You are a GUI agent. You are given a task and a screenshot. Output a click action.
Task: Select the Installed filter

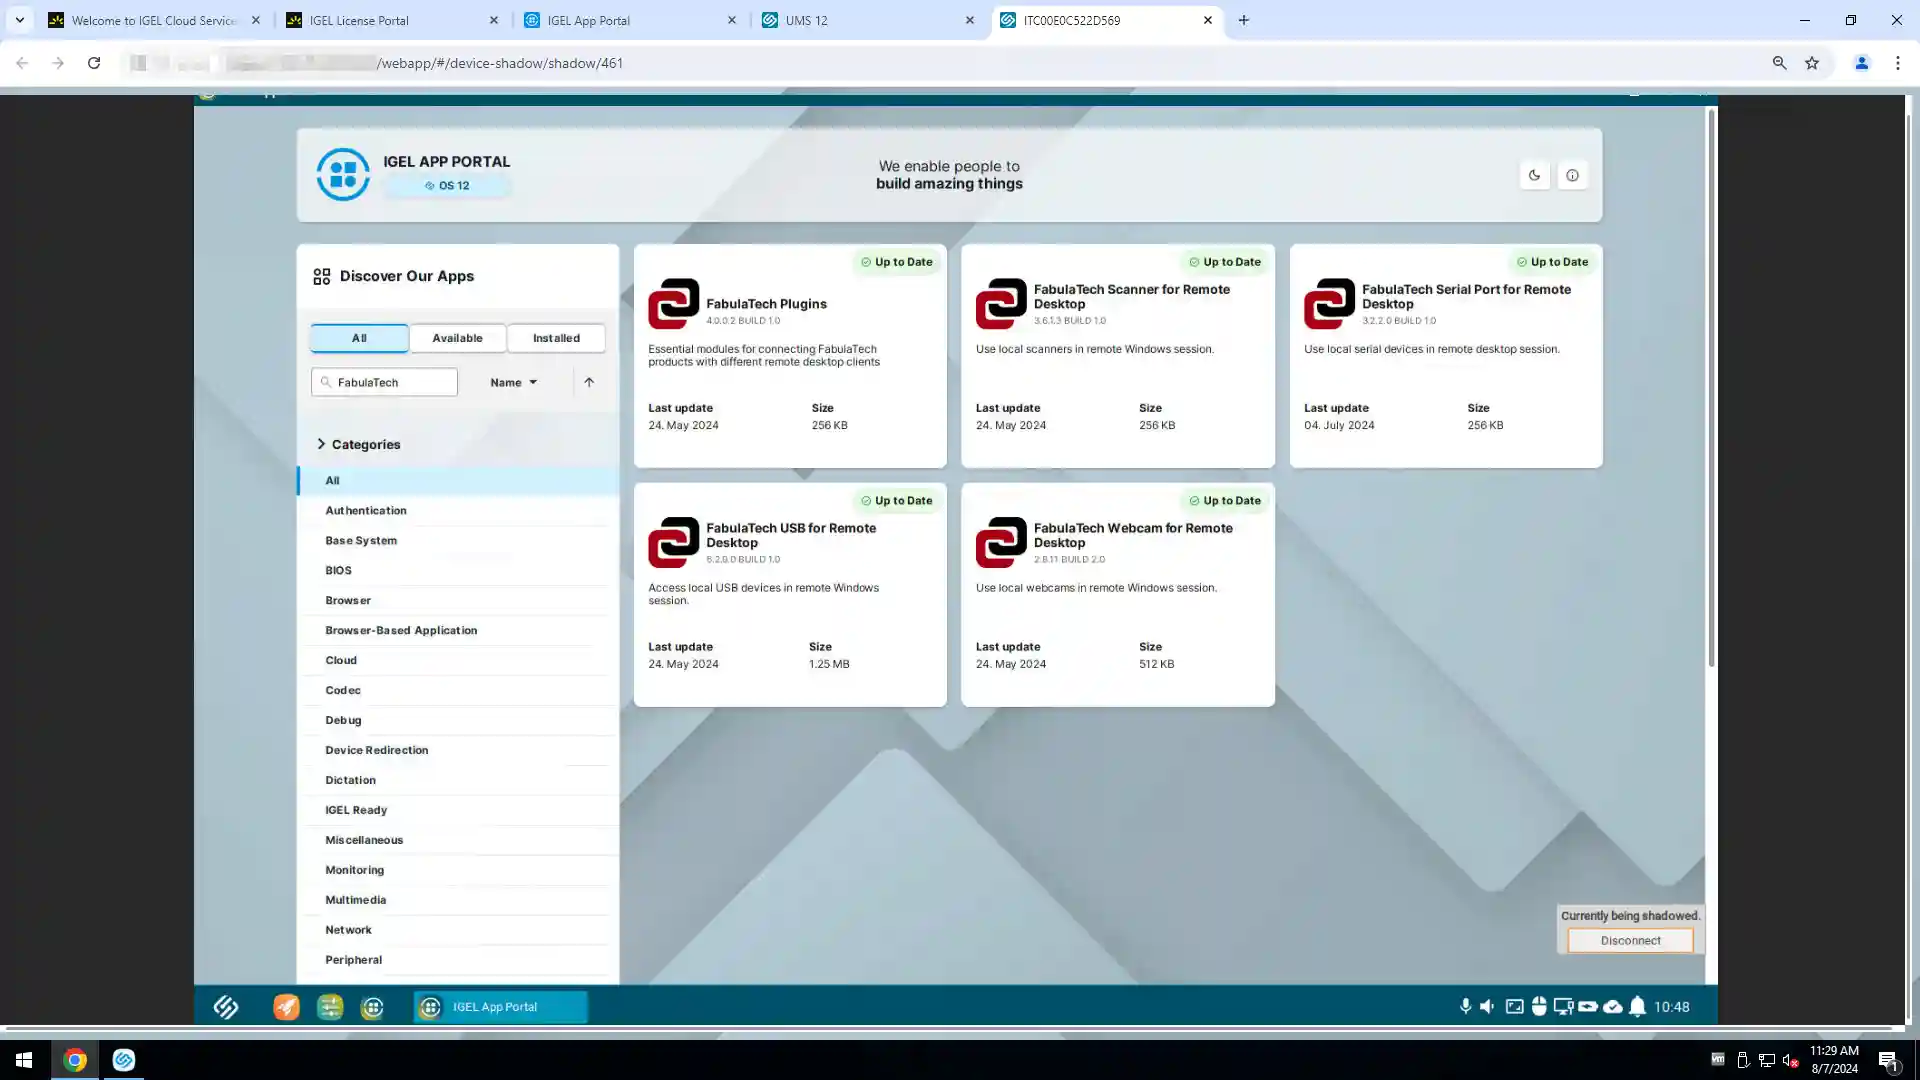(x=556, y=338)
